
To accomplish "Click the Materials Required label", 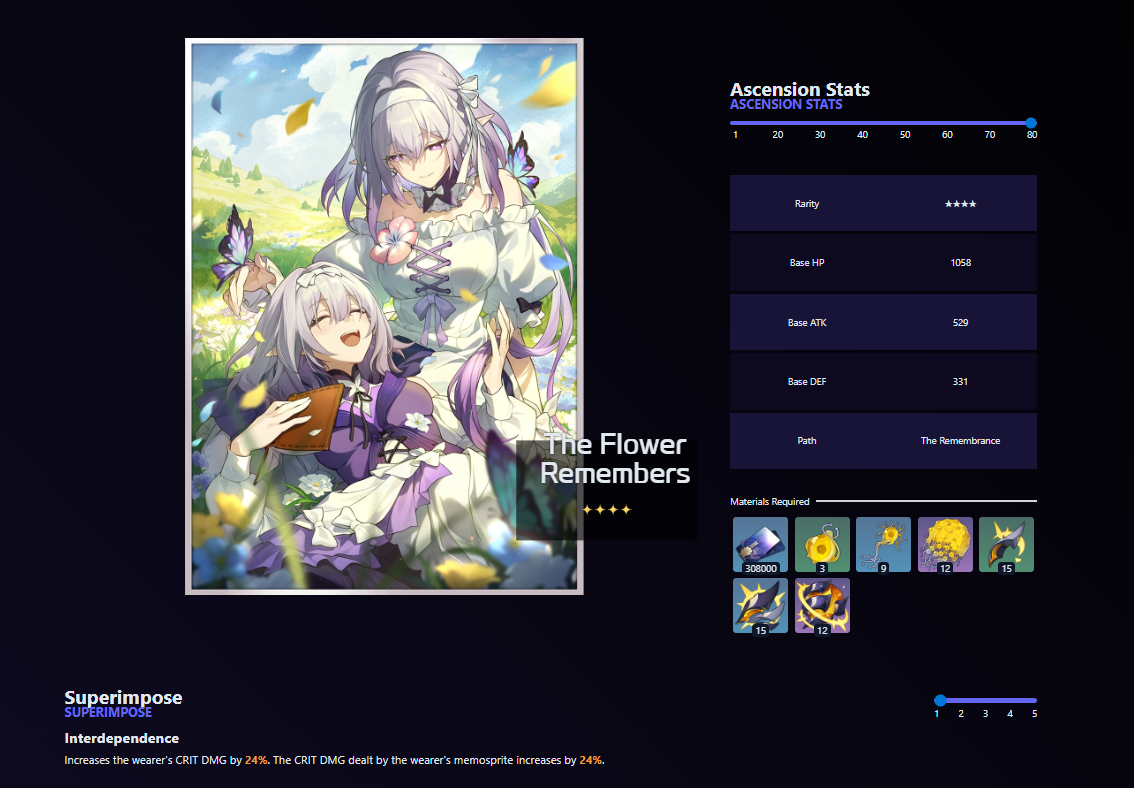I will tap(770, 501).
